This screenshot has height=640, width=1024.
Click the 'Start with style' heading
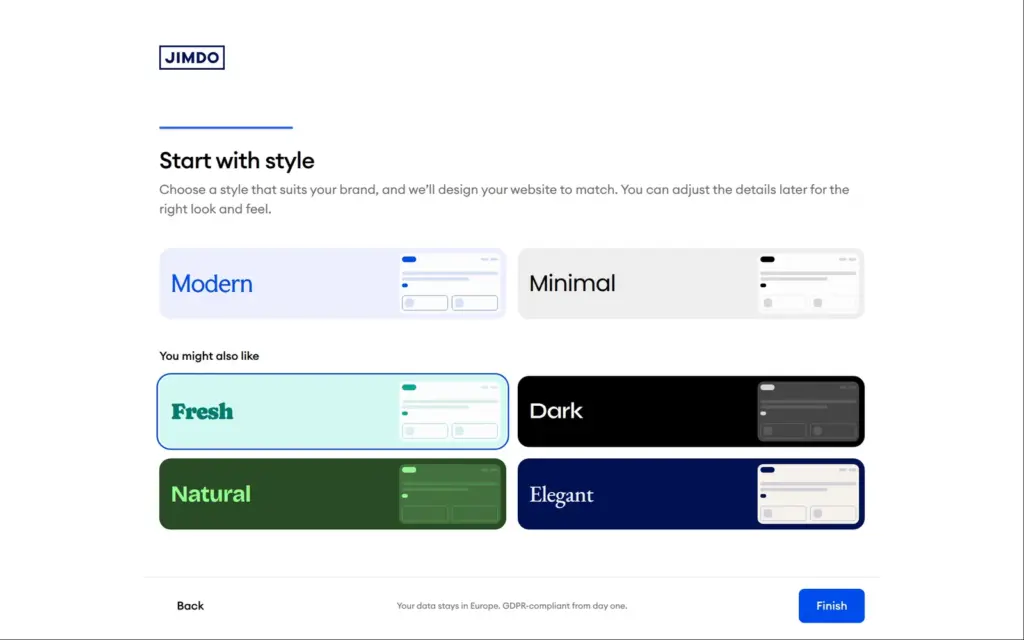tap(237, 161)
